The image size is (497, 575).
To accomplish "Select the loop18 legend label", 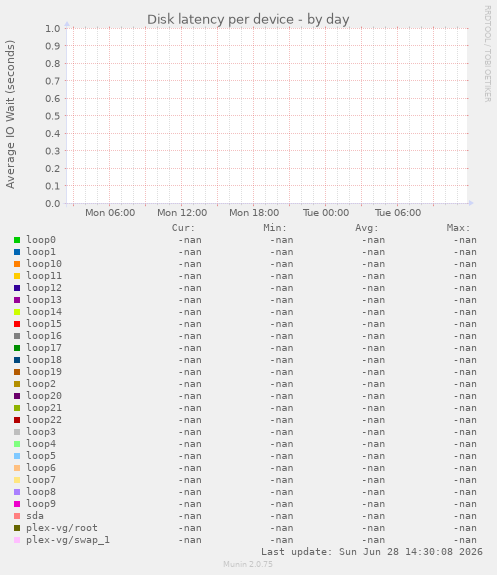I will pos(44,360).
